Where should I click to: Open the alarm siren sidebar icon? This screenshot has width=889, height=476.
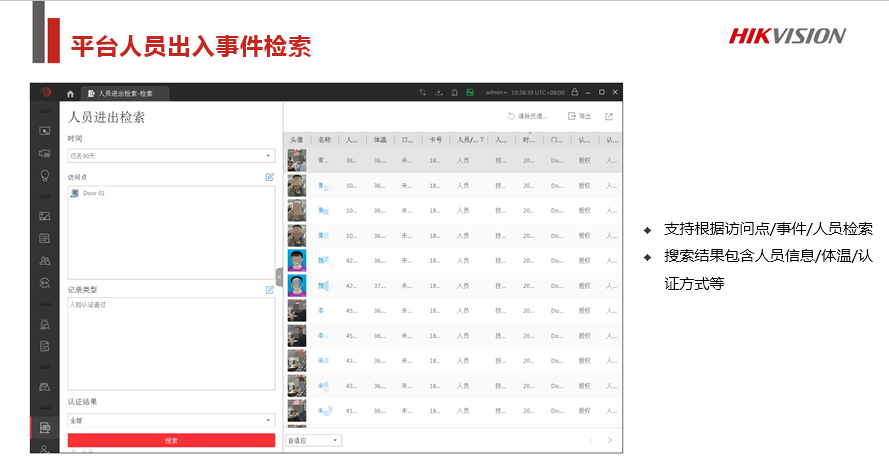point(45,324)
